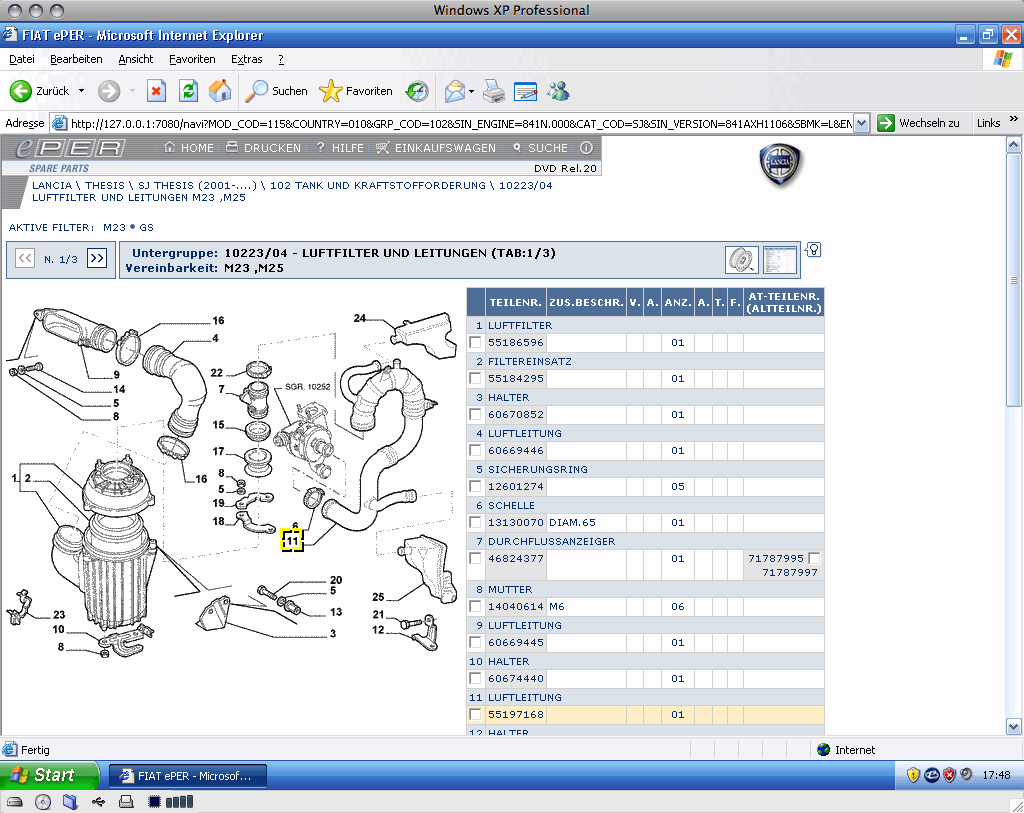Open the Ansicht menu
This screenshot has width=1024, height=813.
136,59
